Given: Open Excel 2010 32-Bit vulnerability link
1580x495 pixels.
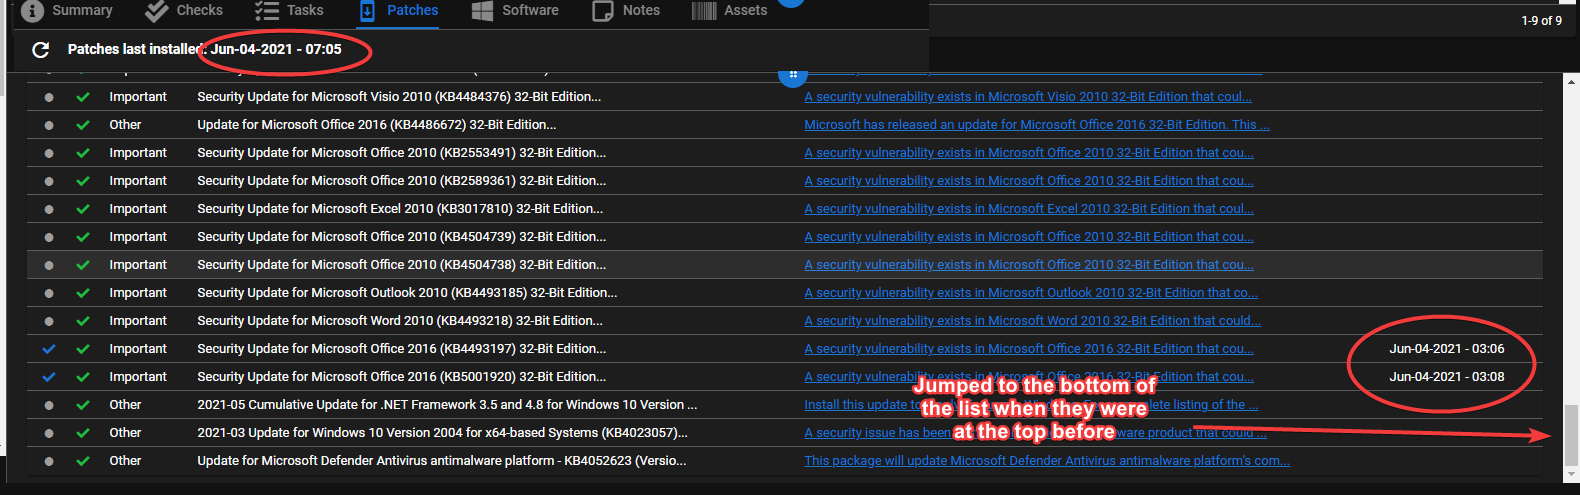Looking at the screenshot, I should [1029, 209].
